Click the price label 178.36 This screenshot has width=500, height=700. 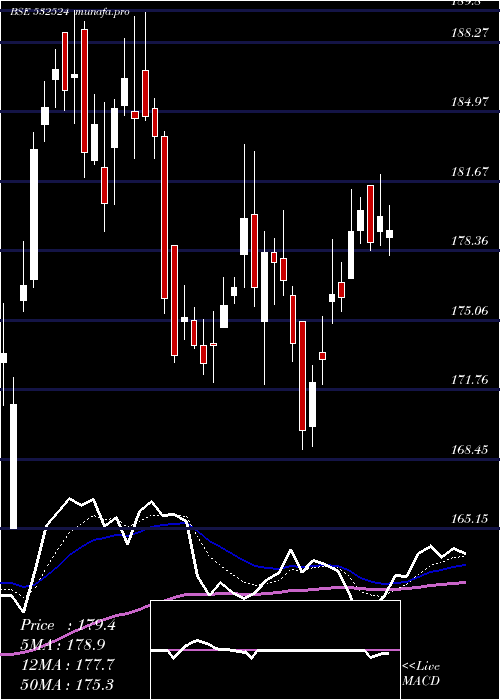pos(470,241)
